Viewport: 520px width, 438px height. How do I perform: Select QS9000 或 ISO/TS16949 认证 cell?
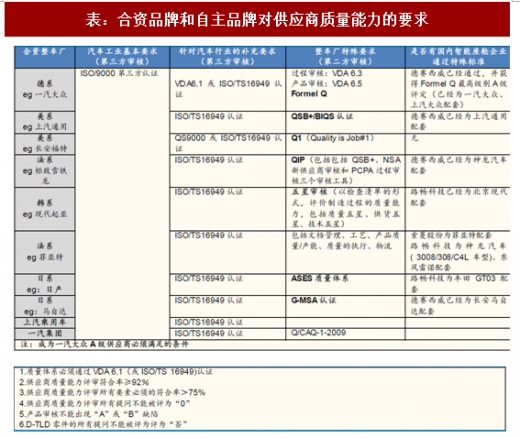pyautogui.click(x=228, y=143)
